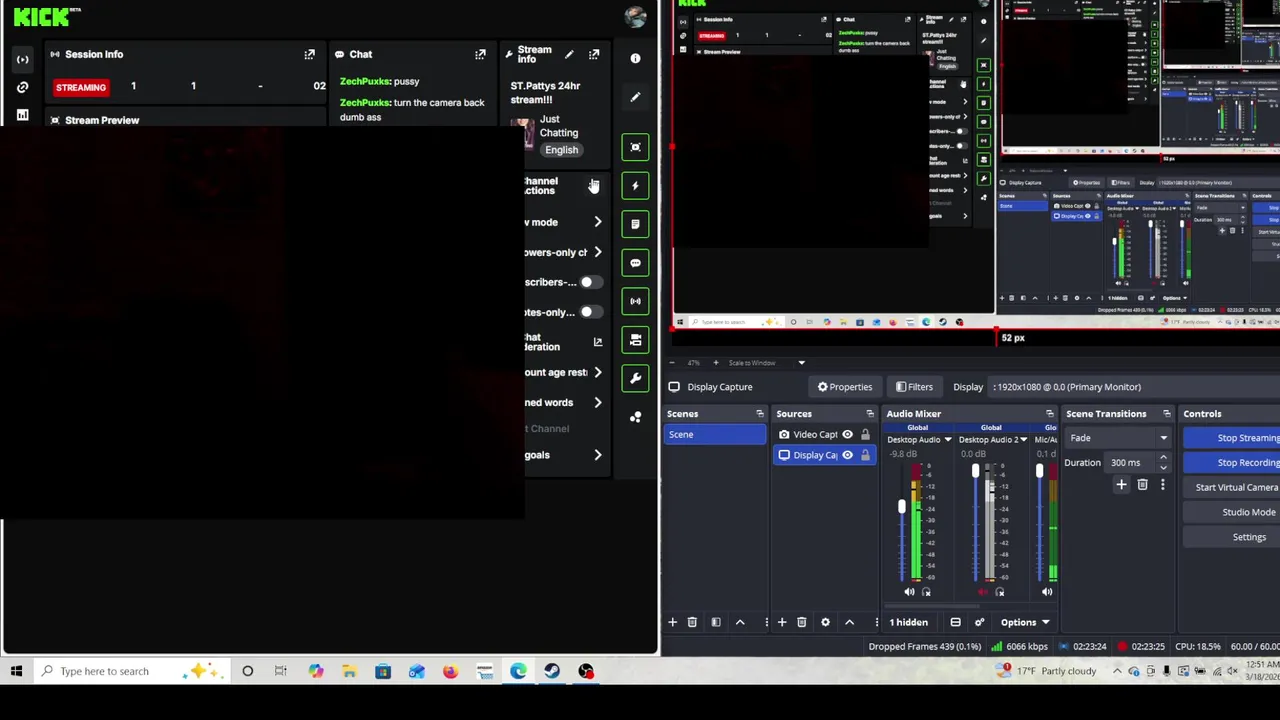The height and width of the screenshot is (720, 1280).
Task: Toggle the camera widget icon in Kick sidebar
Action: point(635,340)
